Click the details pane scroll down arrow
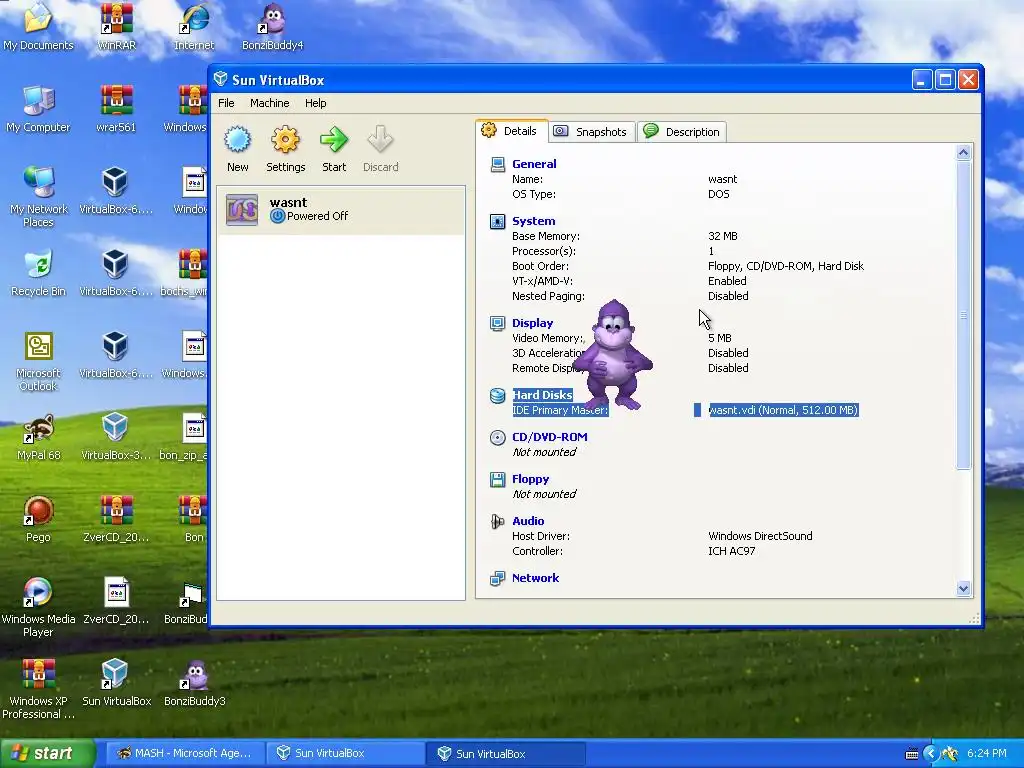This screenshot has width=1024, height=768. click(x=963, y=588)
